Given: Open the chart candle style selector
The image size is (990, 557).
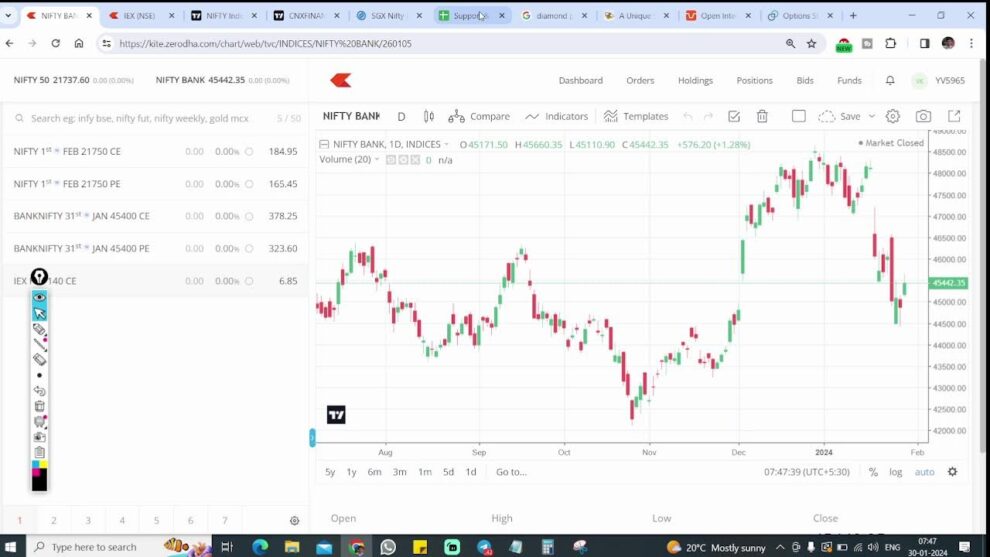Looking at the screenshot, I should (x=429, y=116).
